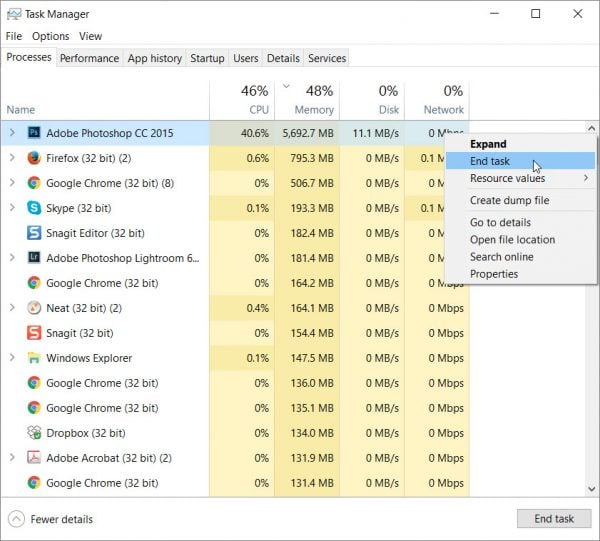This screenshot has height=541, width=600.
Task: Select the Dropbox (32 bit) row name
Action: pos(86,433)
